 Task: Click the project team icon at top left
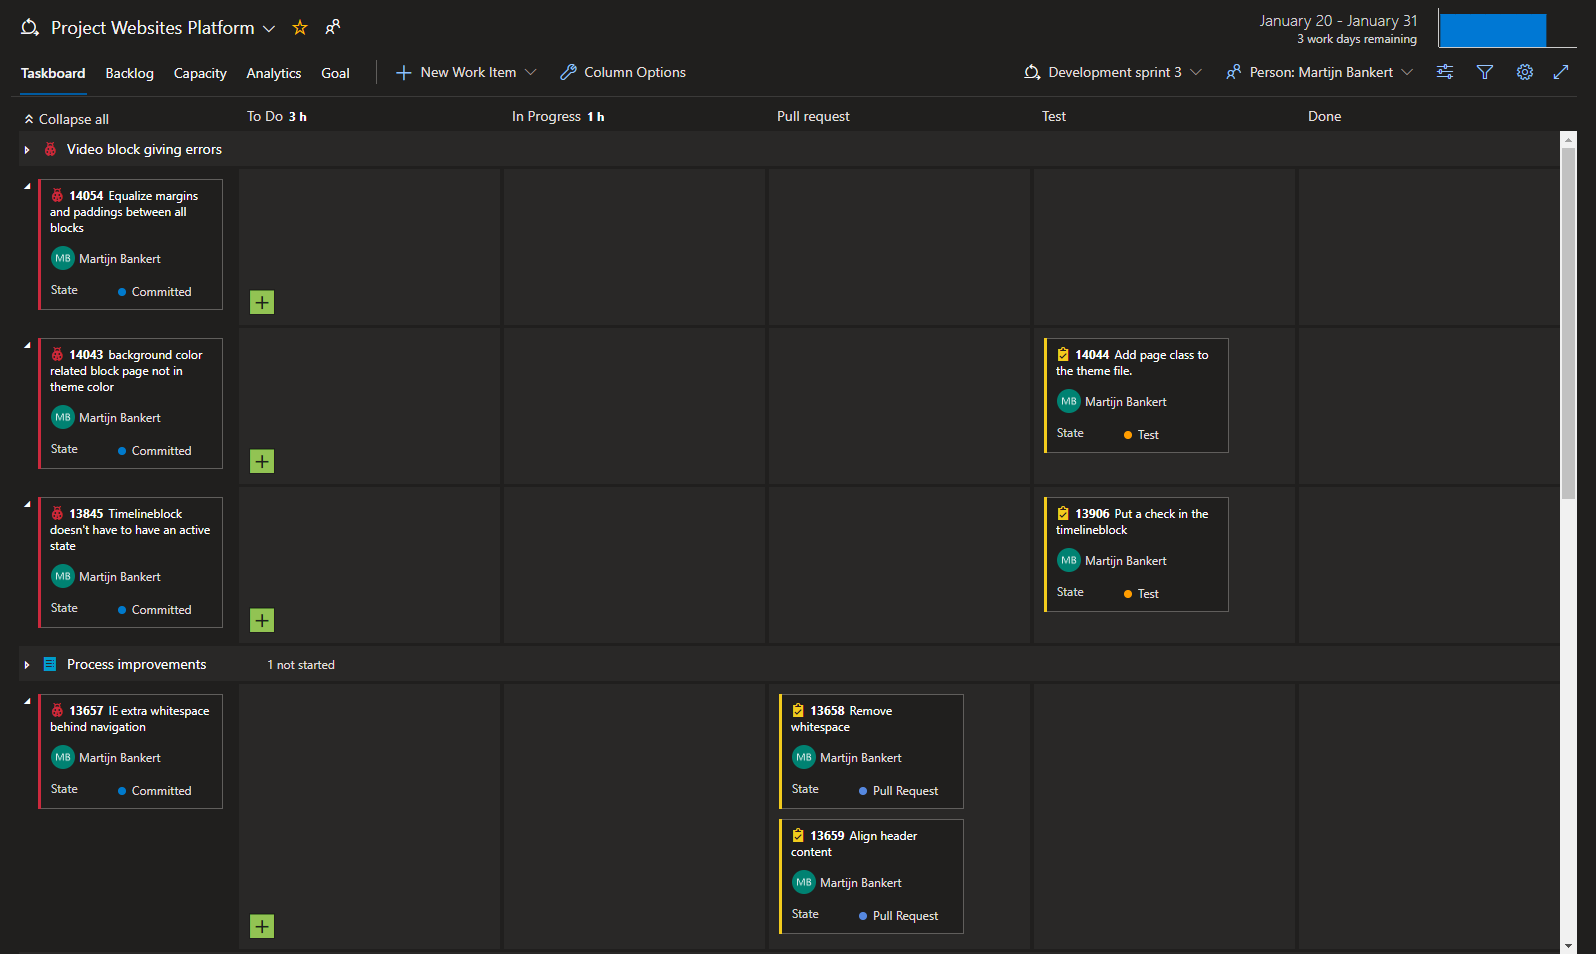(x=30, y=28)
